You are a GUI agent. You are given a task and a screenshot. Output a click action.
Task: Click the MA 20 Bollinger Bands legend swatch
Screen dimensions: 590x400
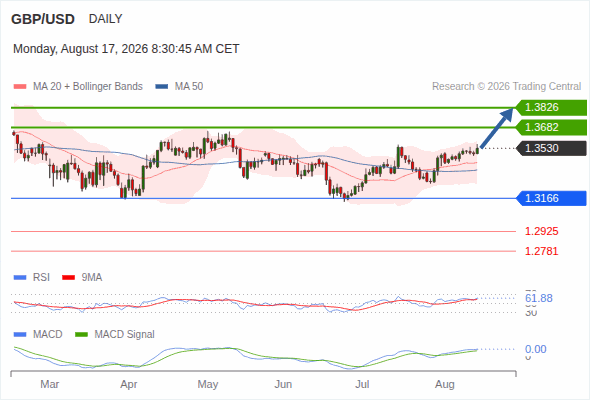pyautogui.click(x=20, y=87)
